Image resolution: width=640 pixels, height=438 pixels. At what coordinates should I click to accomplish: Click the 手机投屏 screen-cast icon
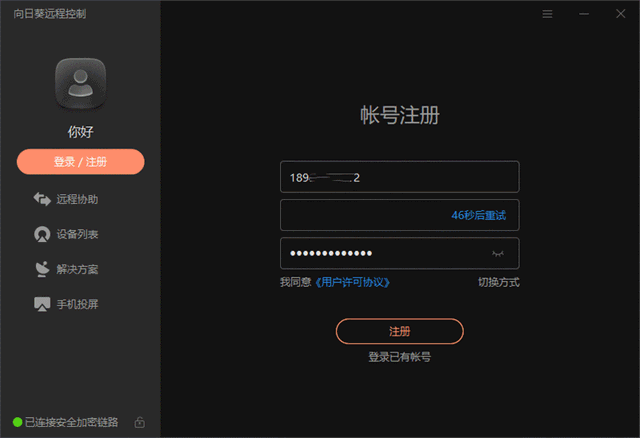coord(42,304)
